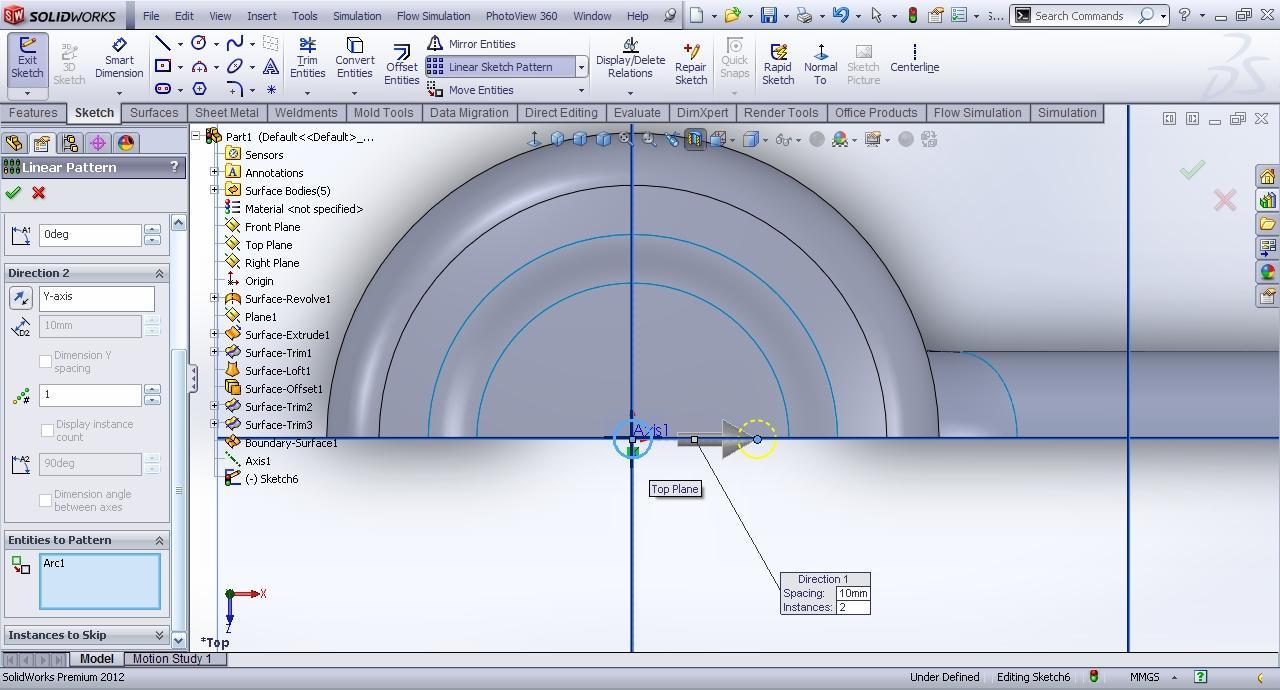Expand the Instances to Skip section
1280x690 pixels.
[x=159, y=635]
